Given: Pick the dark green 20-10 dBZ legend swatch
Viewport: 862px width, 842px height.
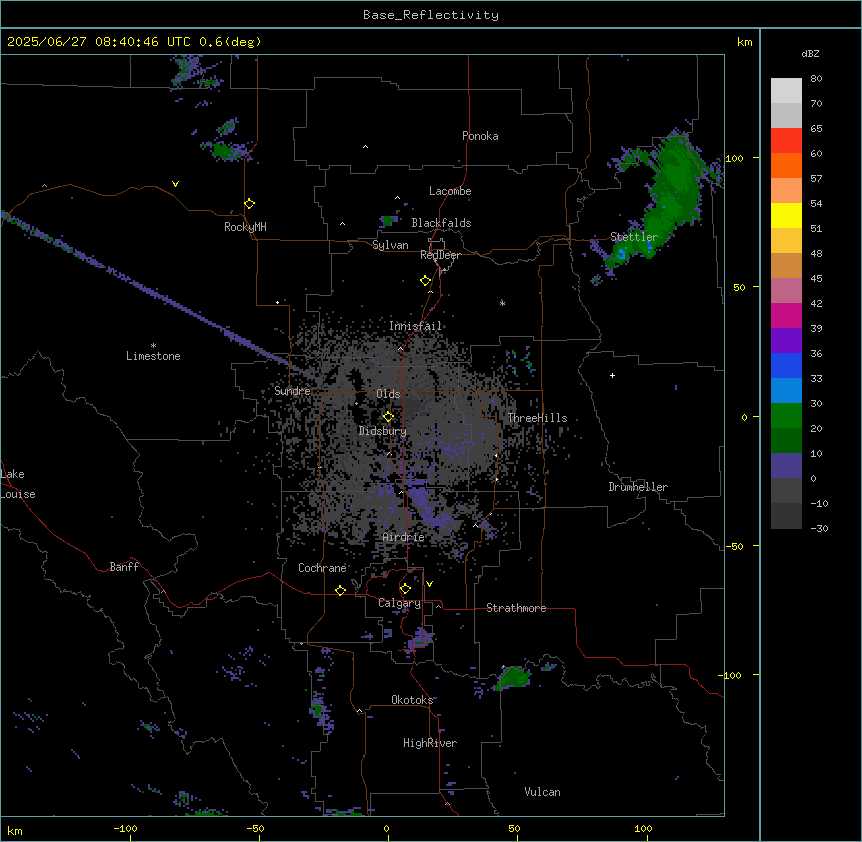Looking at the screenshot, I should (786, 440).
